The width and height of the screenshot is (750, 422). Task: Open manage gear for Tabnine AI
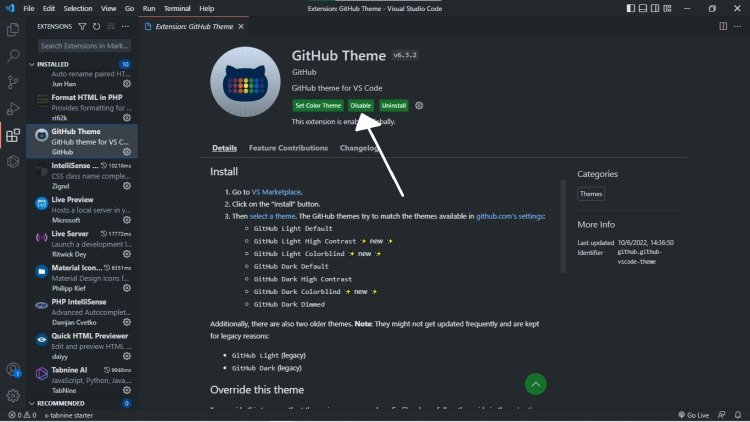tap(127, 390)
